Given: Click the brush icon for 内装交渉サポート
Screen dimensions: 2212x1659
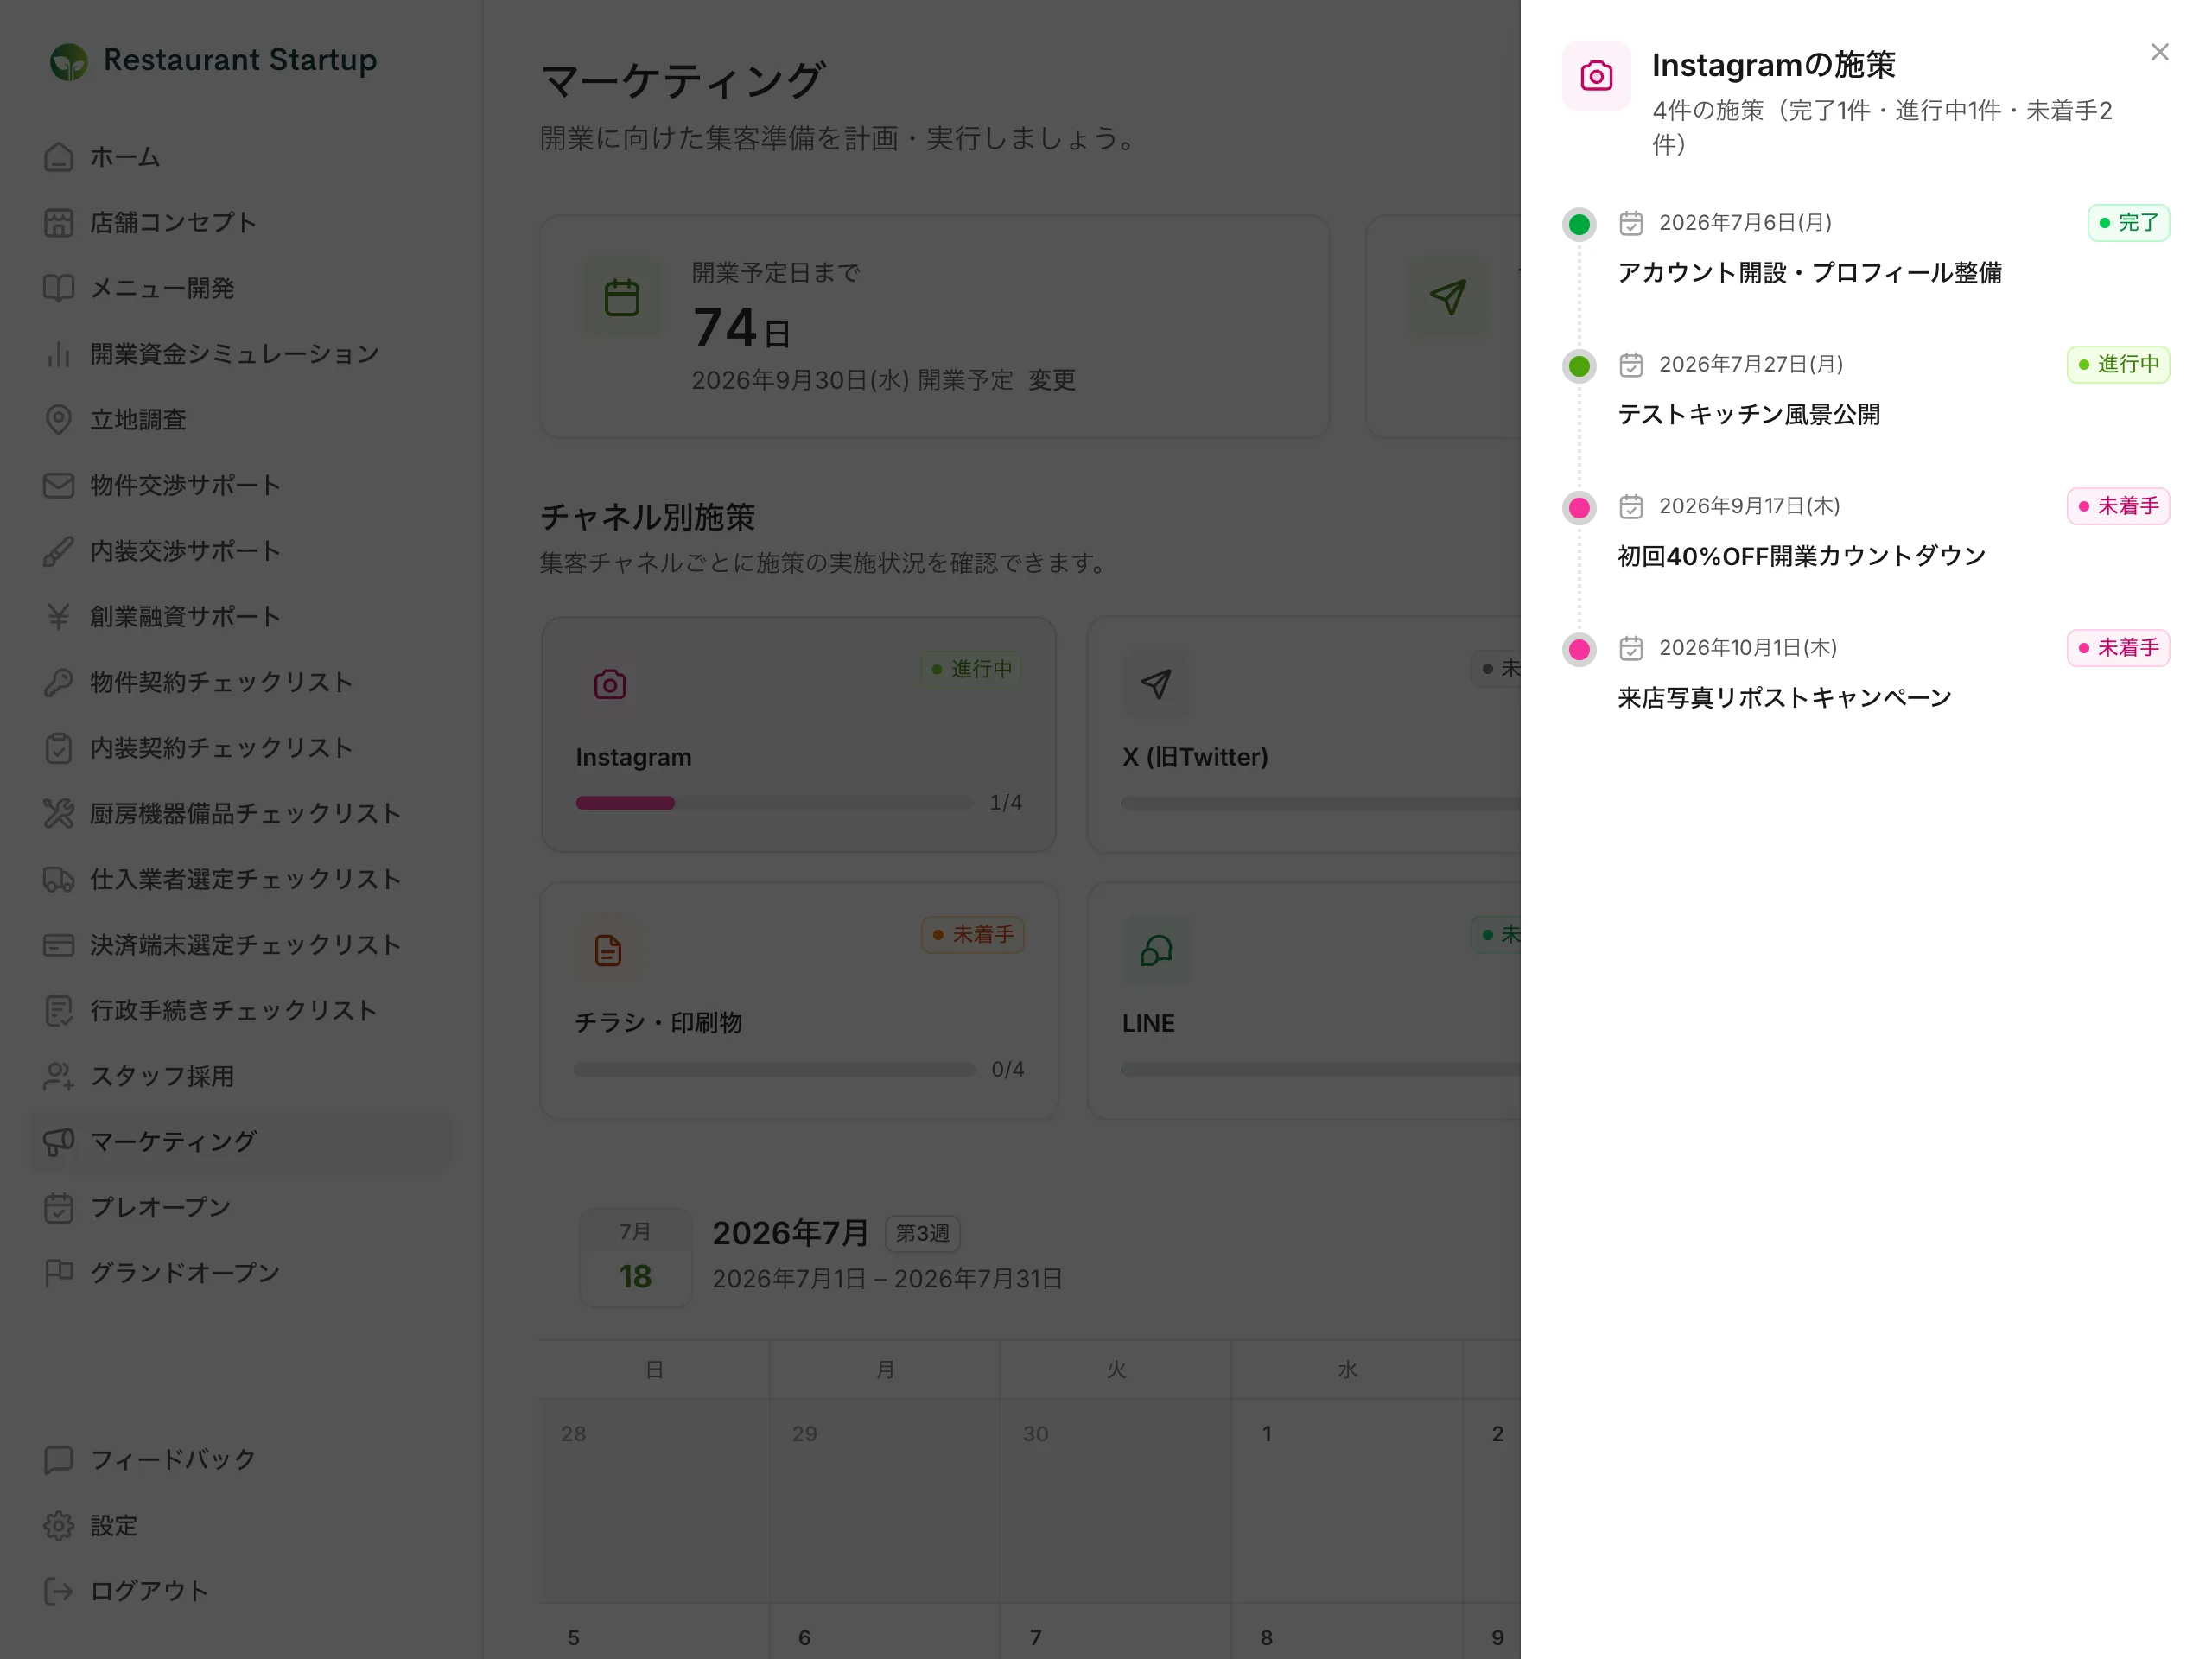Looking at the screenshot, I should point(59,552).
